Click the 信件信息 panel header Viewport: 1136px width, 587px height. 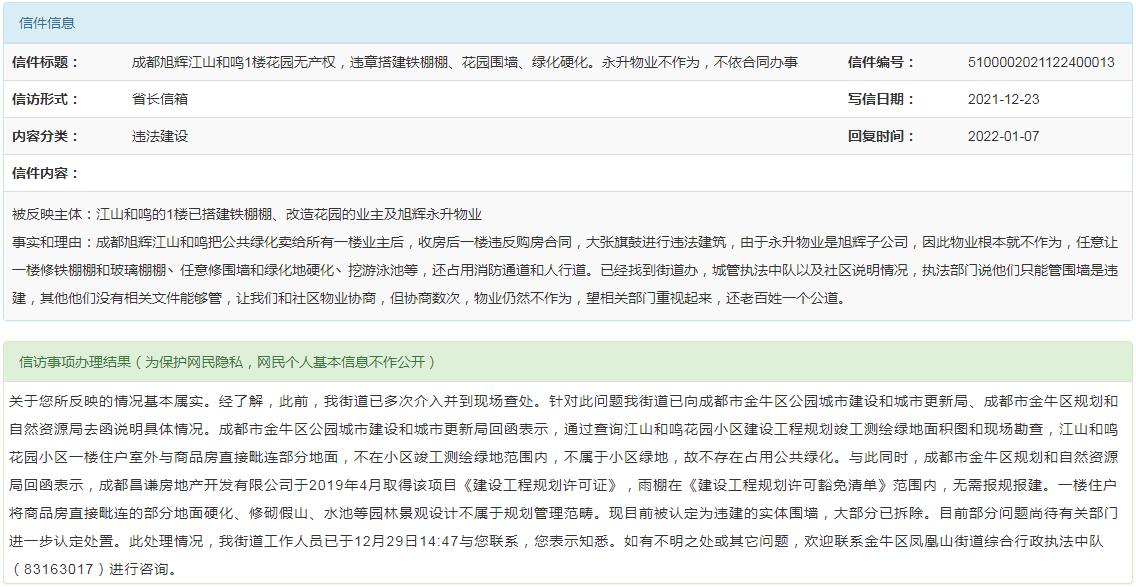567,23
